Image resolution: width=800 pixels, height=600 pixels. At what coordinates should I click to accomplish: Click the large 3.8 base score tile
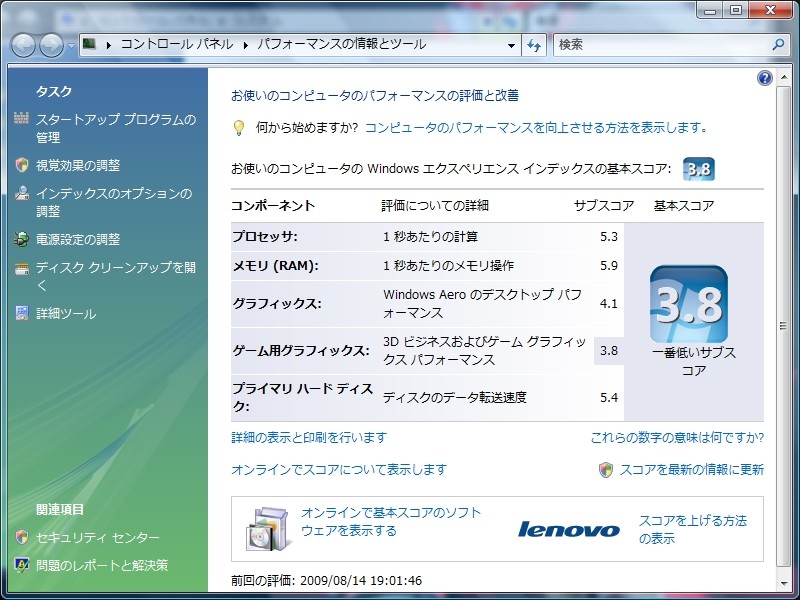(x=689, y=305)
